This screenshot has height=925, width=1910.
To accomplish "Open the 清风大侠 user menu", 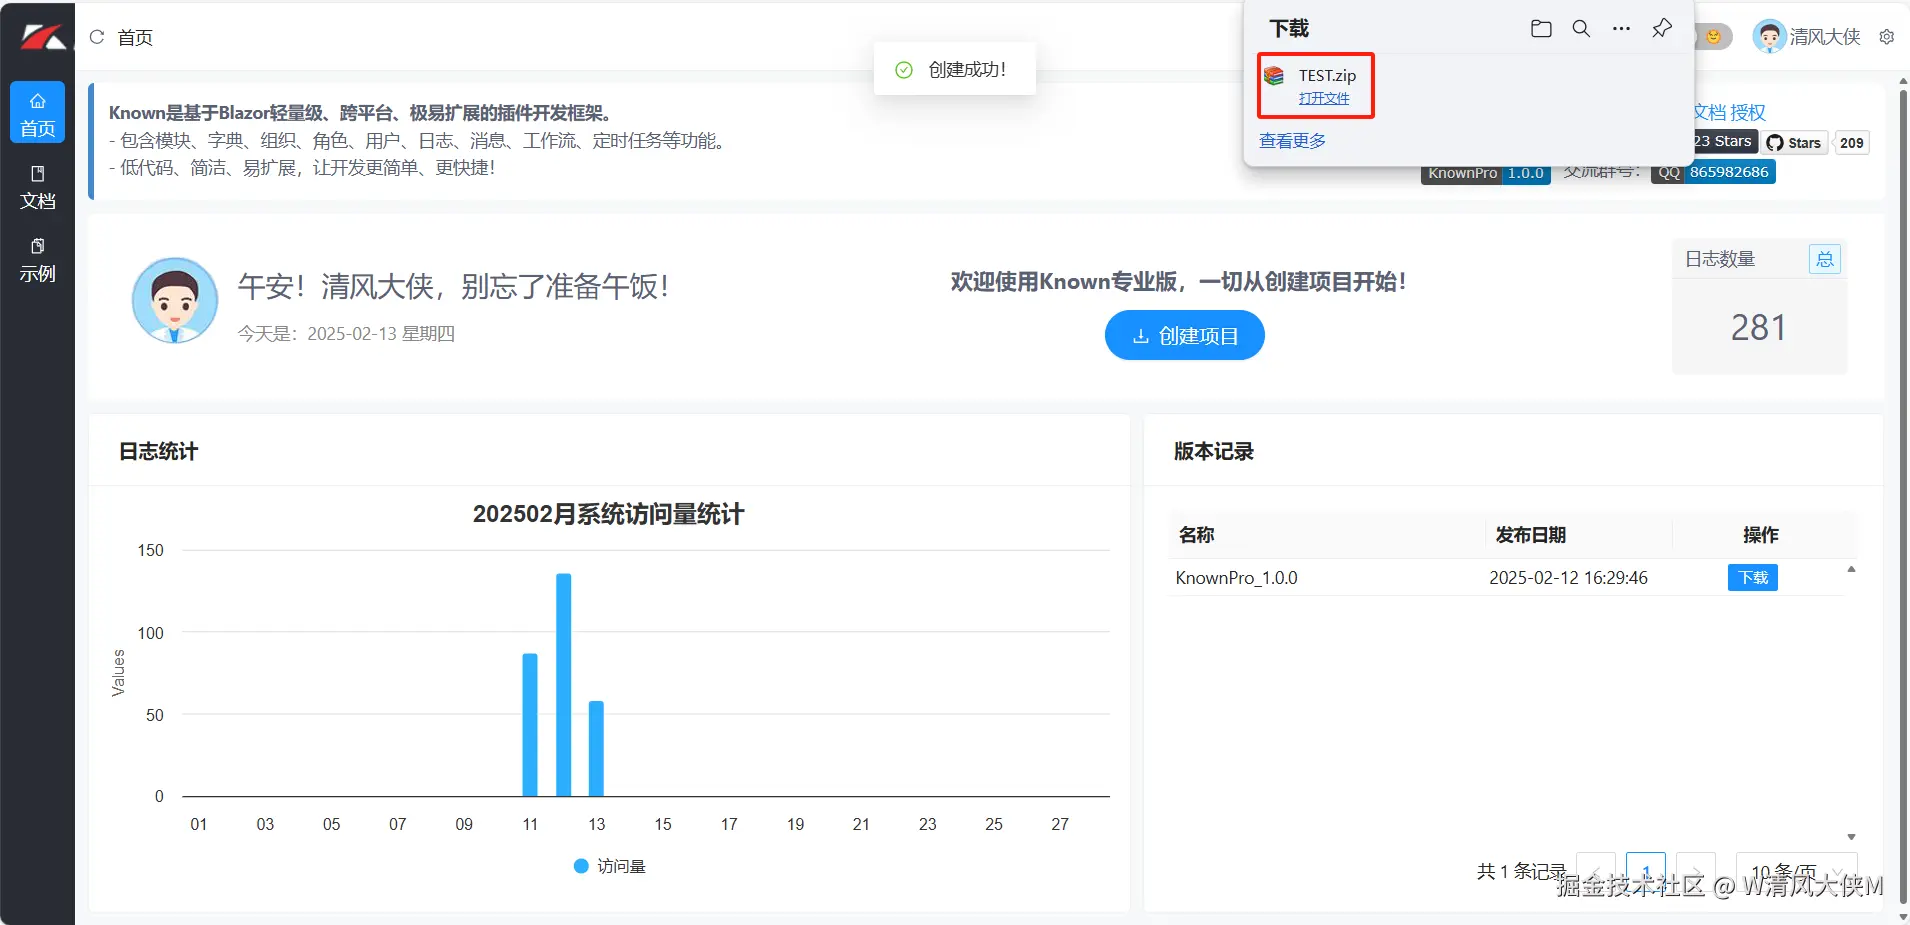I will point(1807,37).
